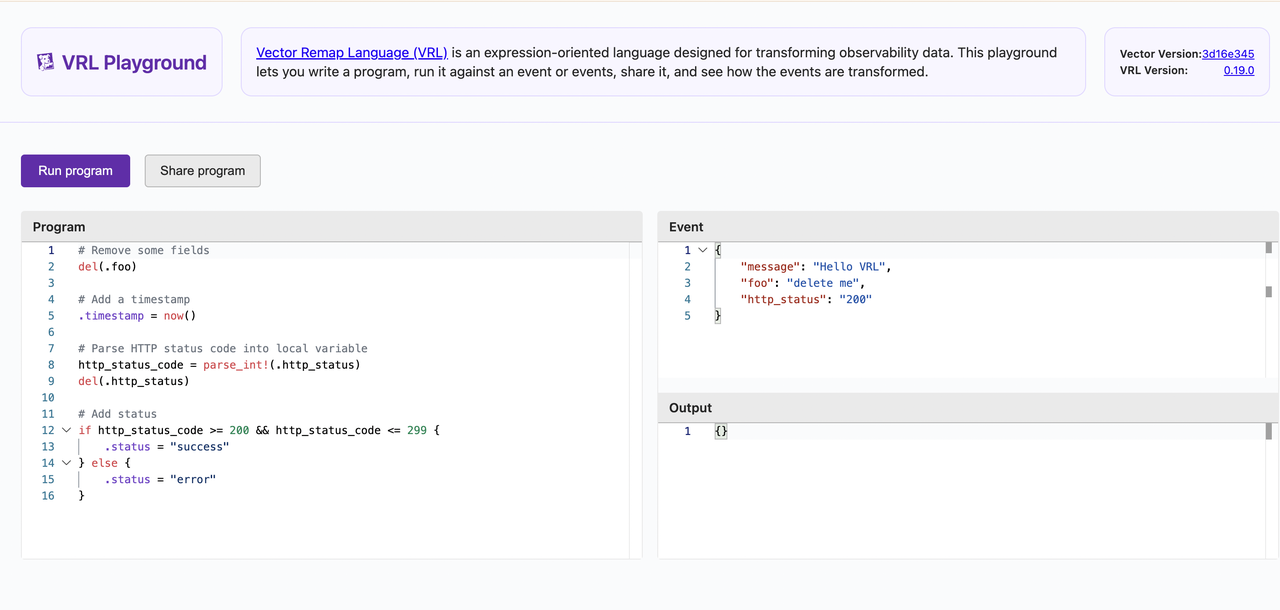Click the "success" string on line 13
The image size is (1280, 610).
[199, 447]
